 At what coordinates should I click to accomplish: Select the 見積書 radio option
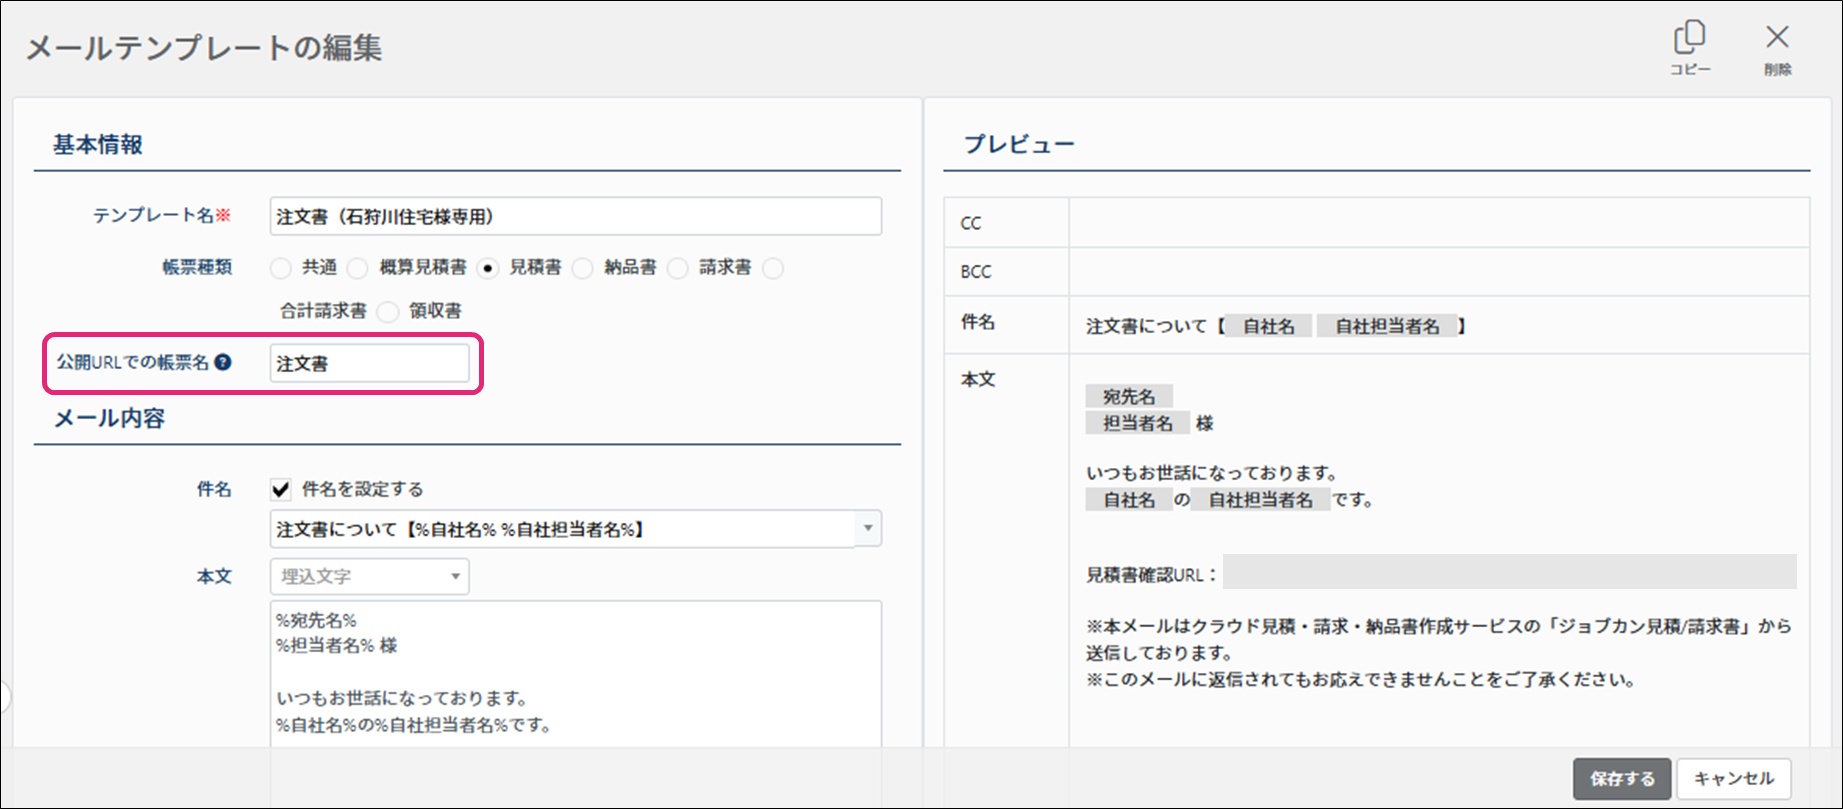point(488,268)
